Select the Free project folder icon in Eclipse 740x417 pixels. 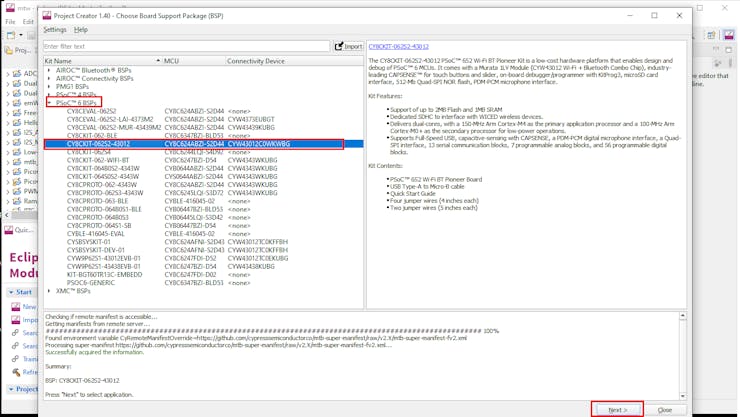pyautogui.click(x=17, y=113)
